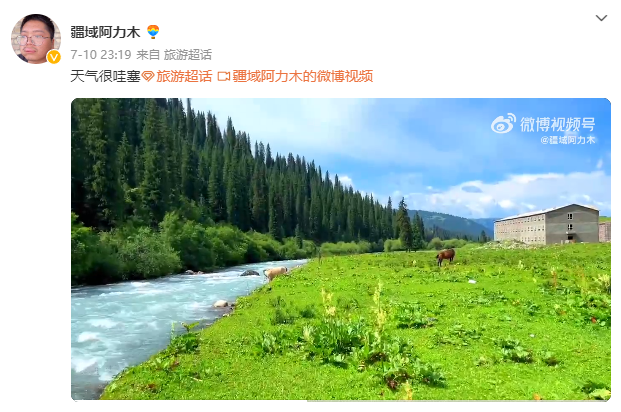The height and width of the screenshot is (412, 621).
Task: Click the white animal by the river
Action: coord(275,273)
